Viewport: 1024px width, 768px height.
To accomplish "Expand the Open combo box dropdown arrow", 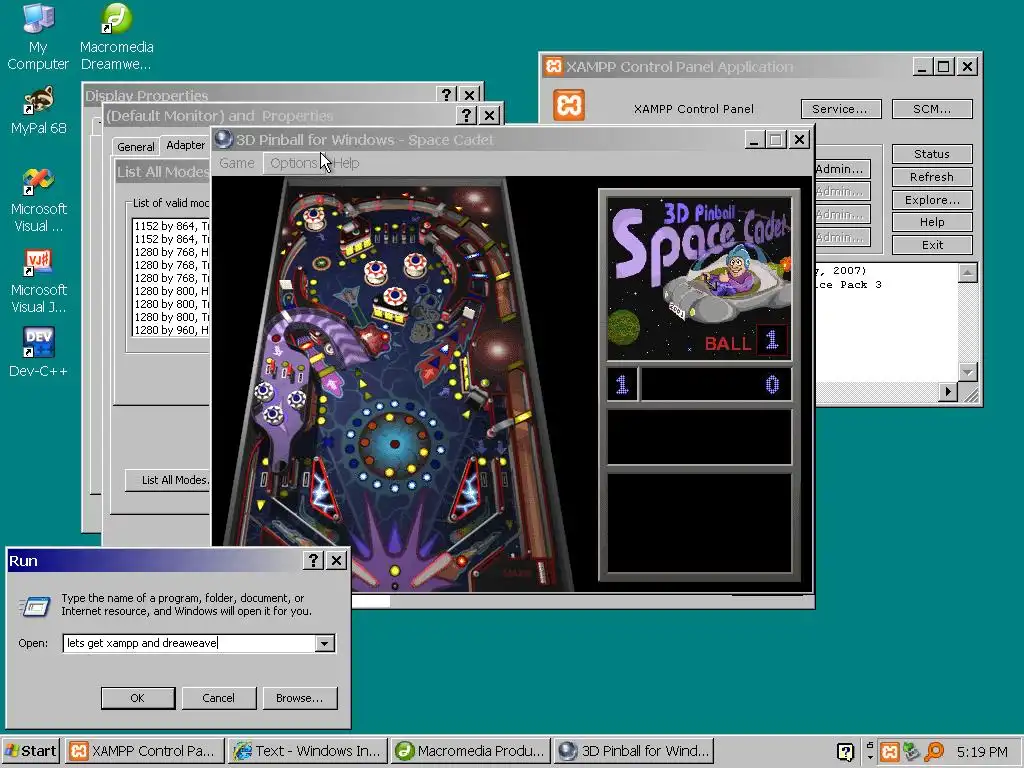I will 325,643.
